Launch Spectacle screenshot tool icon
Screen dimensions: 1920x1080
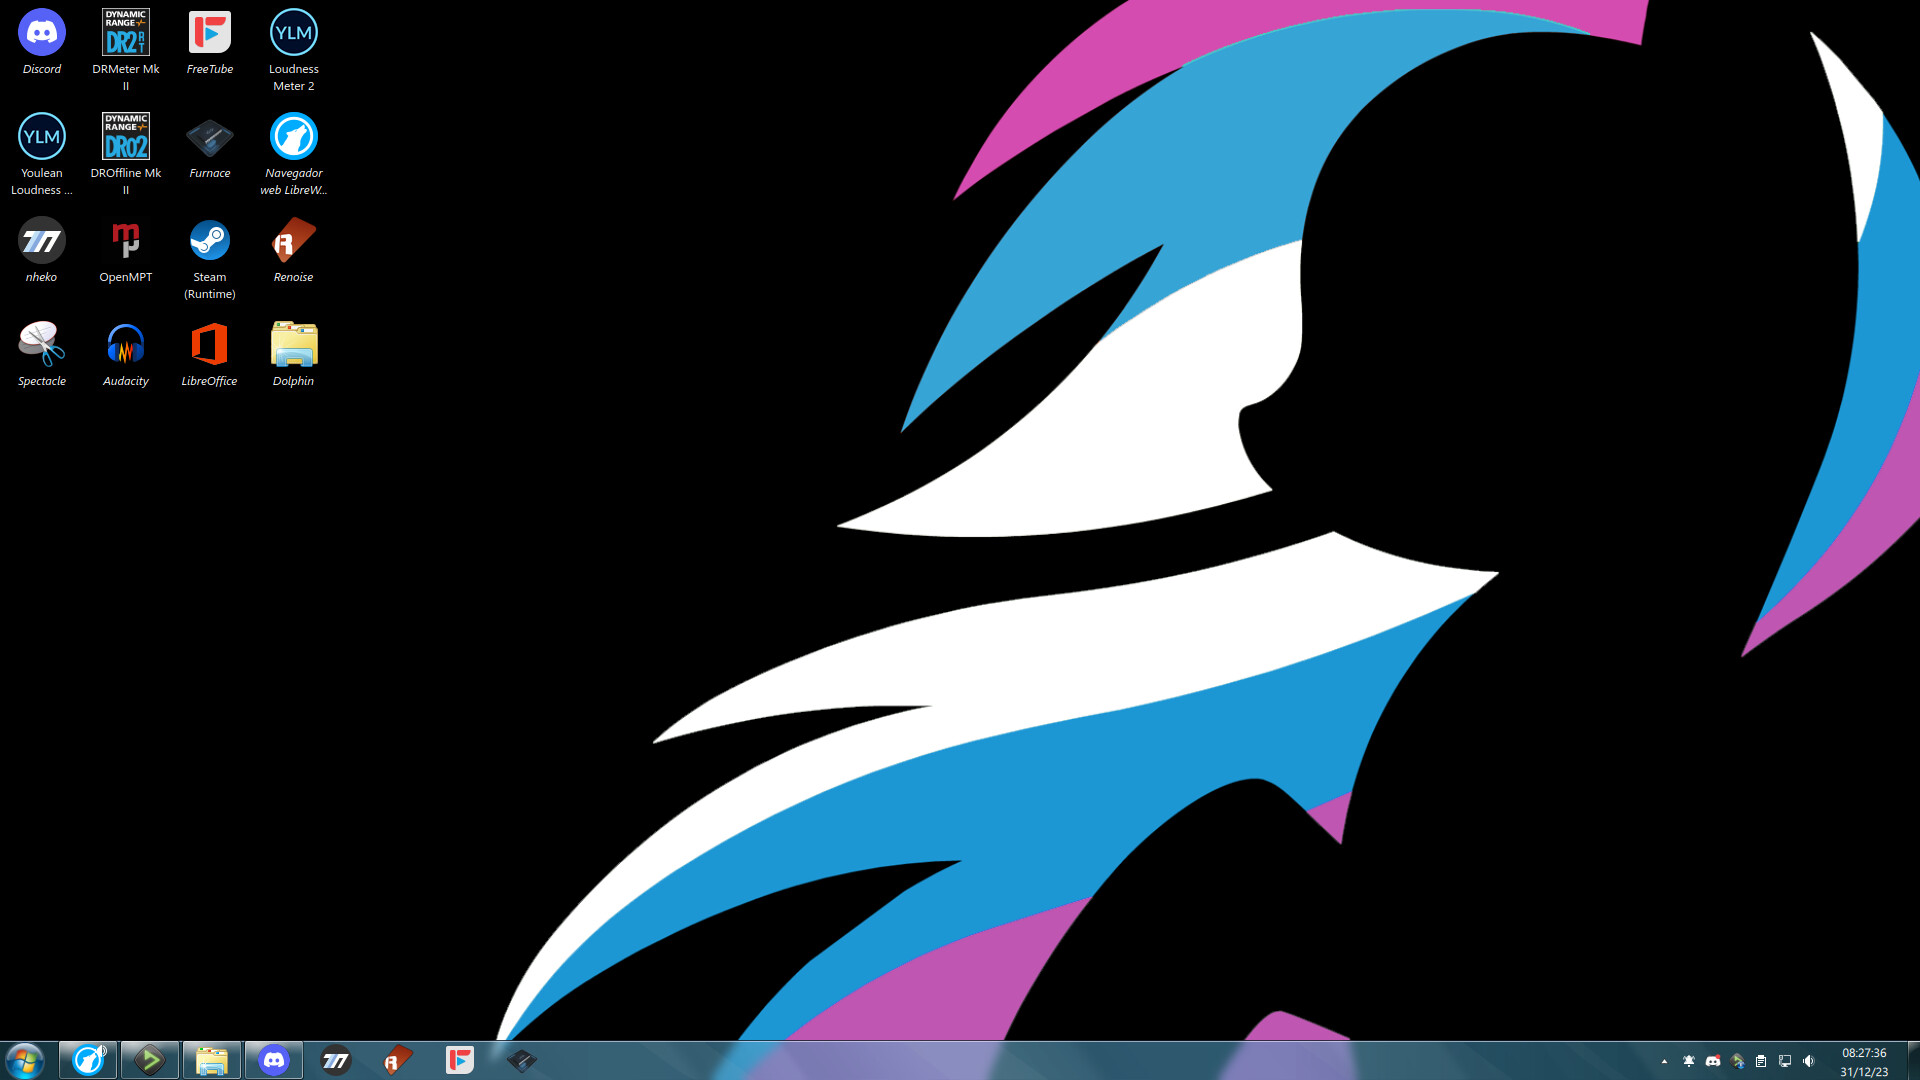(x=42, y=346)
